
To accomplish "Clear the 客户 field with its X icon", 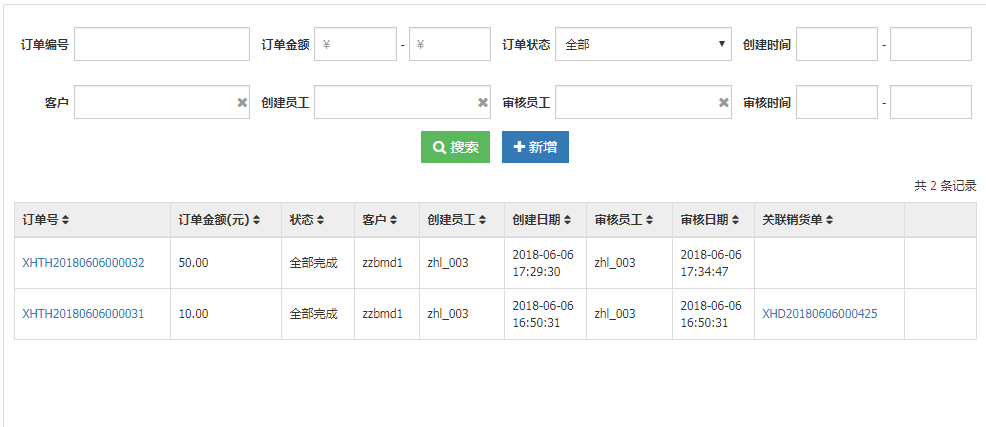I will point(242,103).
